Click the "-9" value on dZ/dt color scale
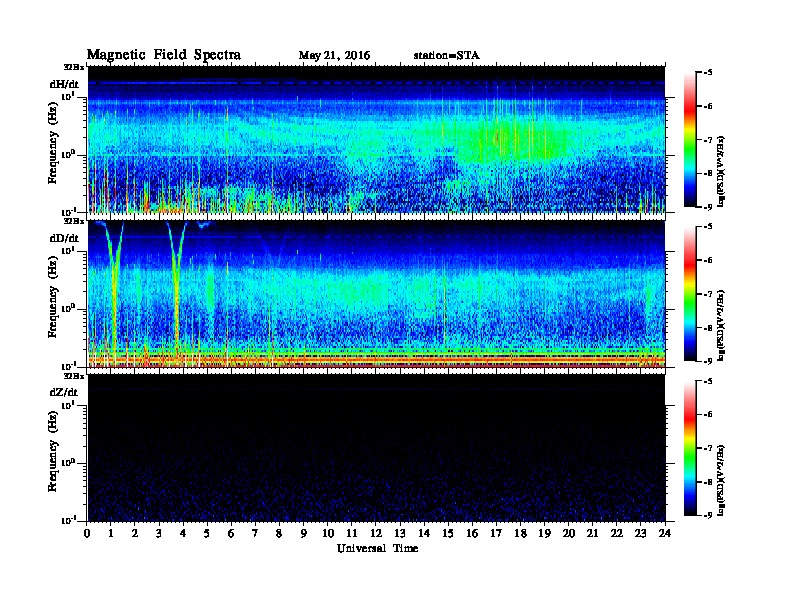This screenshot has height=612, width=792. click(708, 515)
